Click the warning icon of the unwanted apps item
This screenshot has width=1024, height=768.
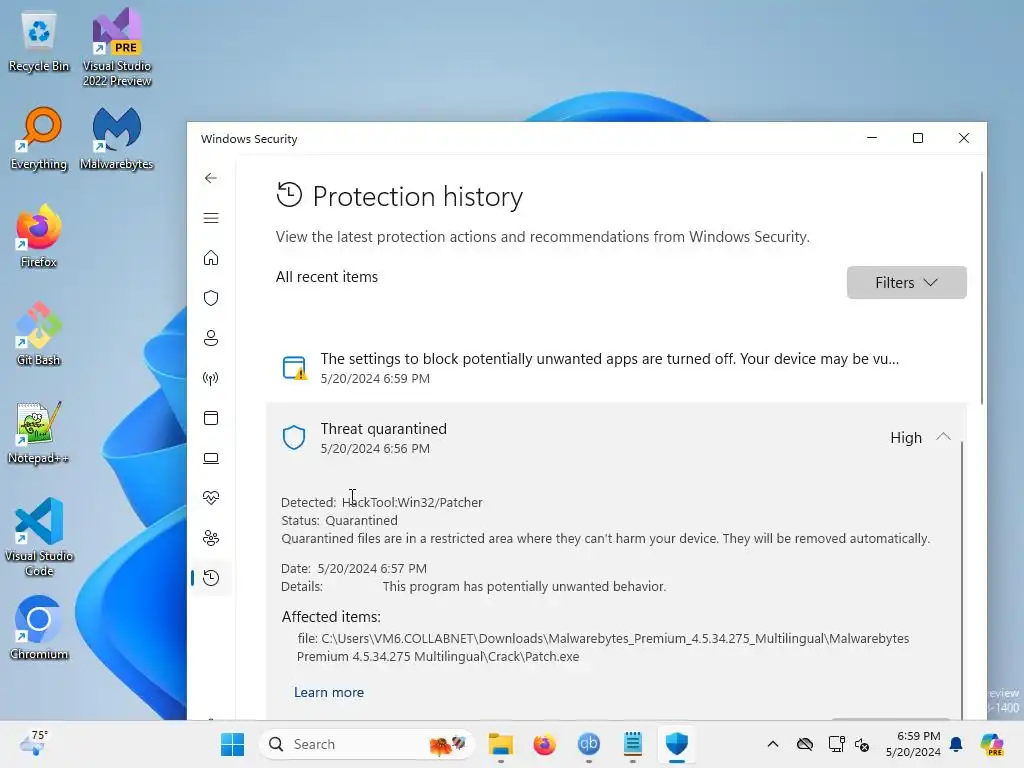coord(294,368)
